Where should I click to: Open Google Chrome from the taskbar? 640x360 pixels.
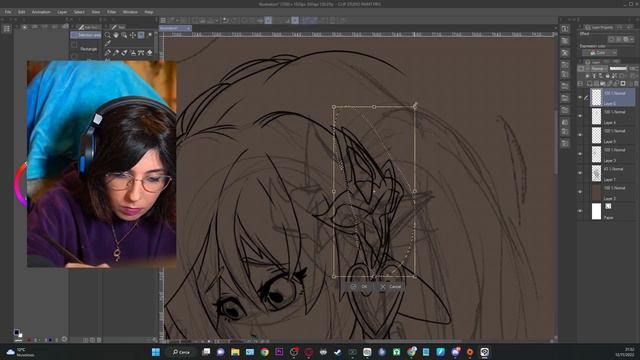264,352
